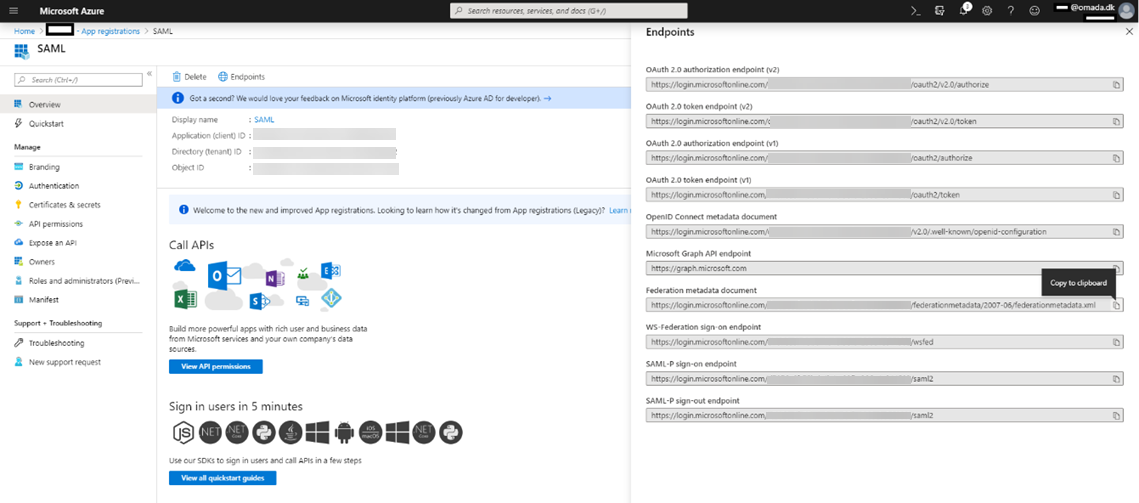Copy the WS-Federation sign-on endpoint
The image size is (1139, 503).
1116,342
